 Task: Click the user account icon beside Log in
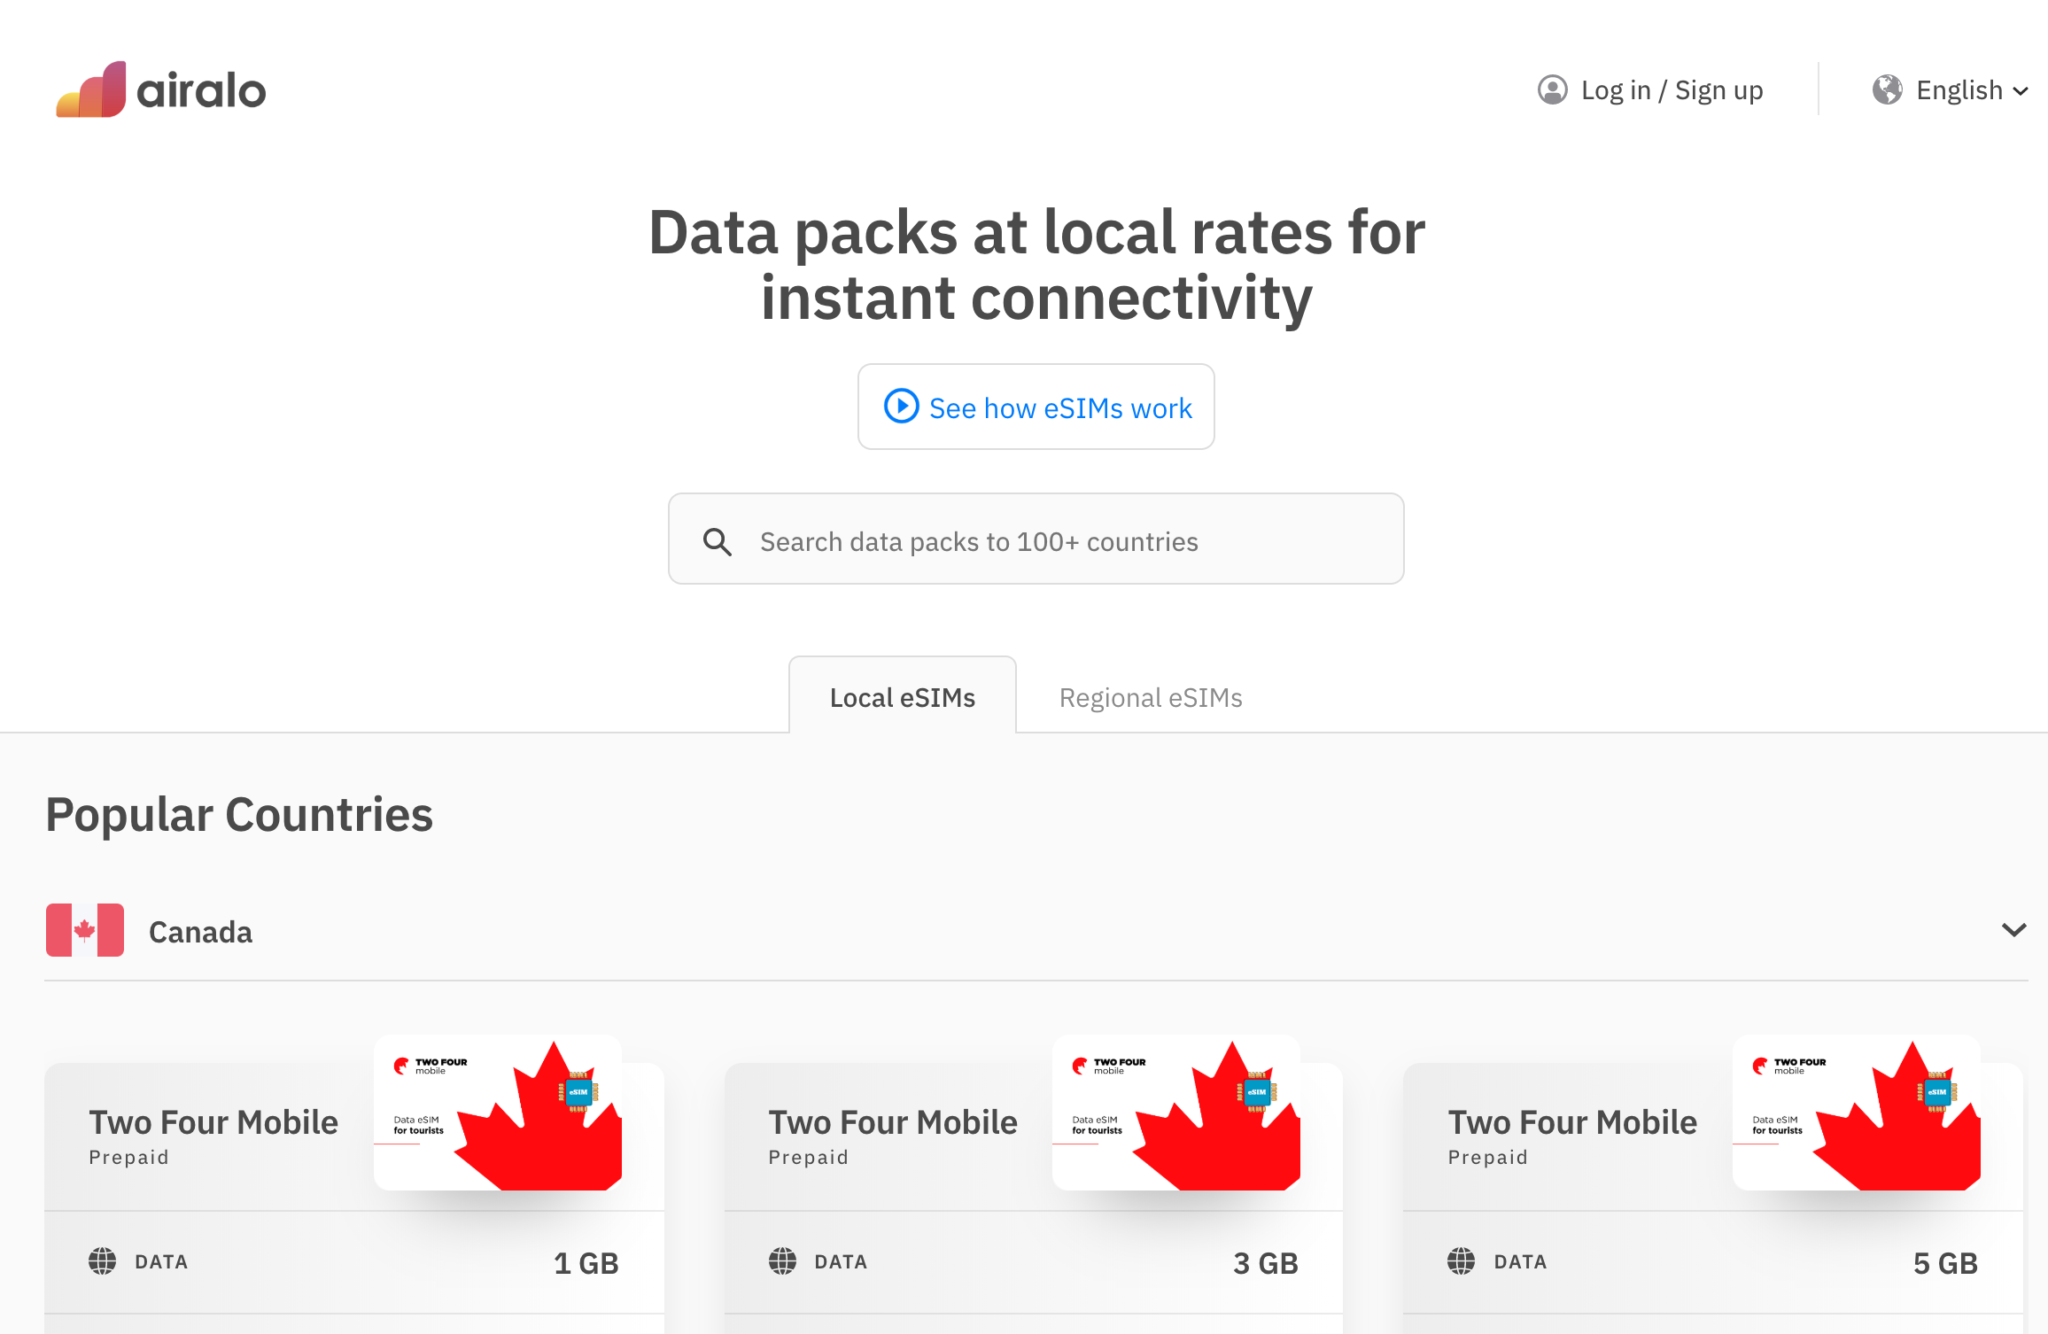pyautogui.click(x=1551, y=89)
